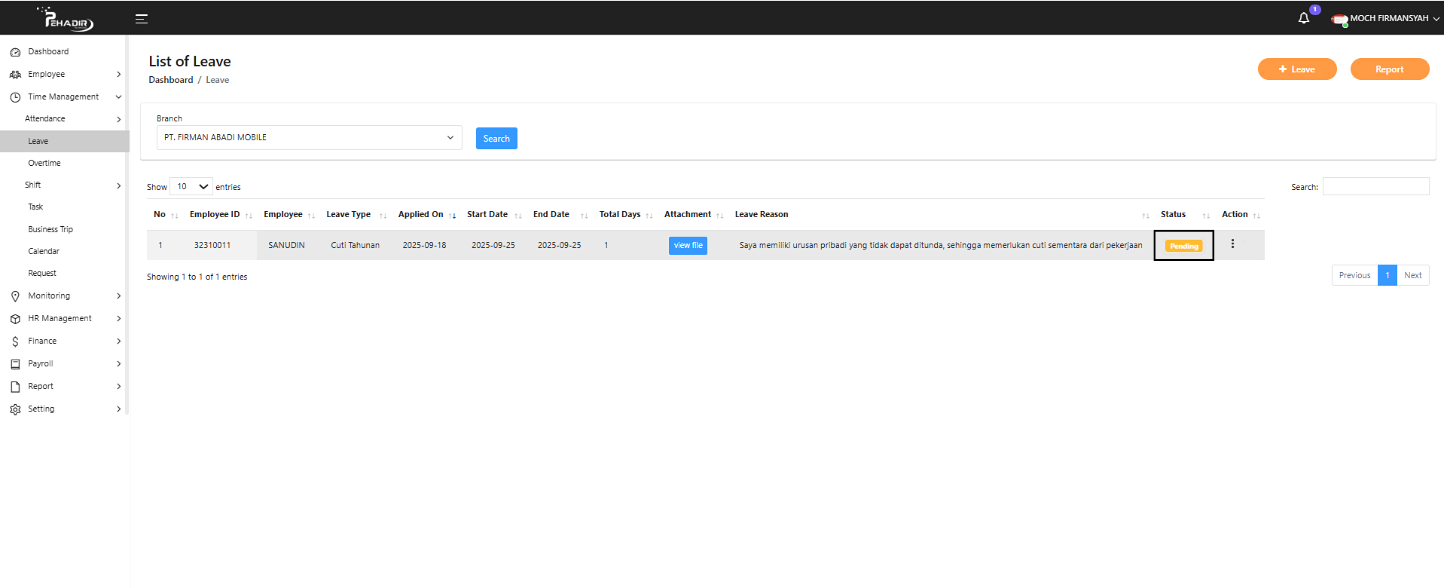Click the Dashboard breadcrumb link
The width and height of the screenshot is (1444, 588).
pos(171,80)
